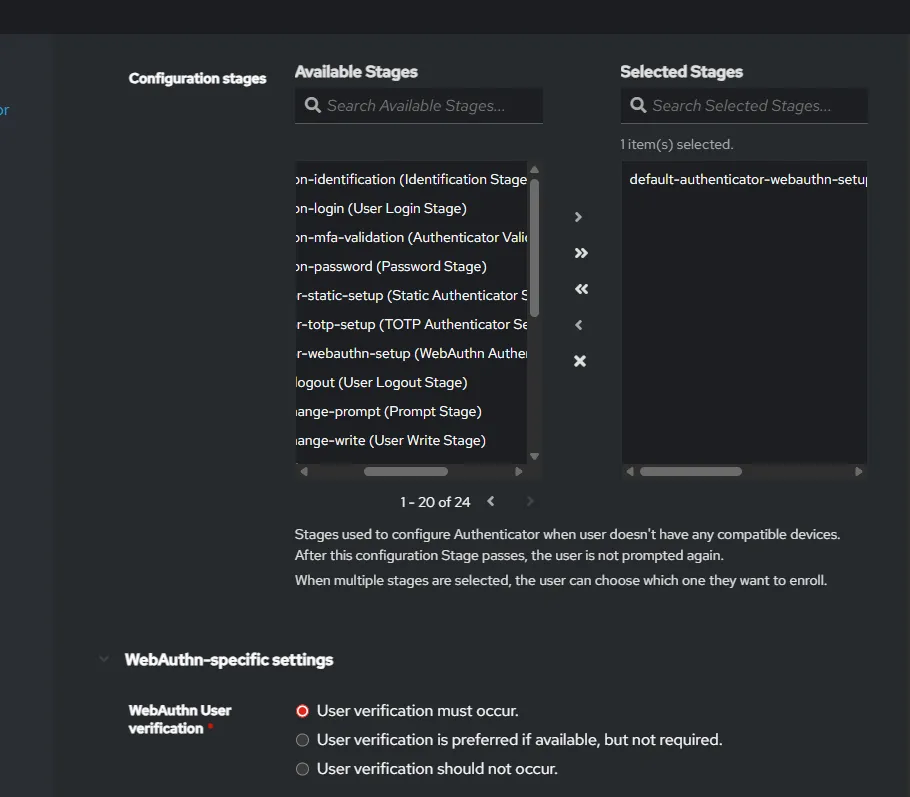910x797 pixels.
Task: Select 'User verification must occur' radio option
Action: (x=302, y=711)
